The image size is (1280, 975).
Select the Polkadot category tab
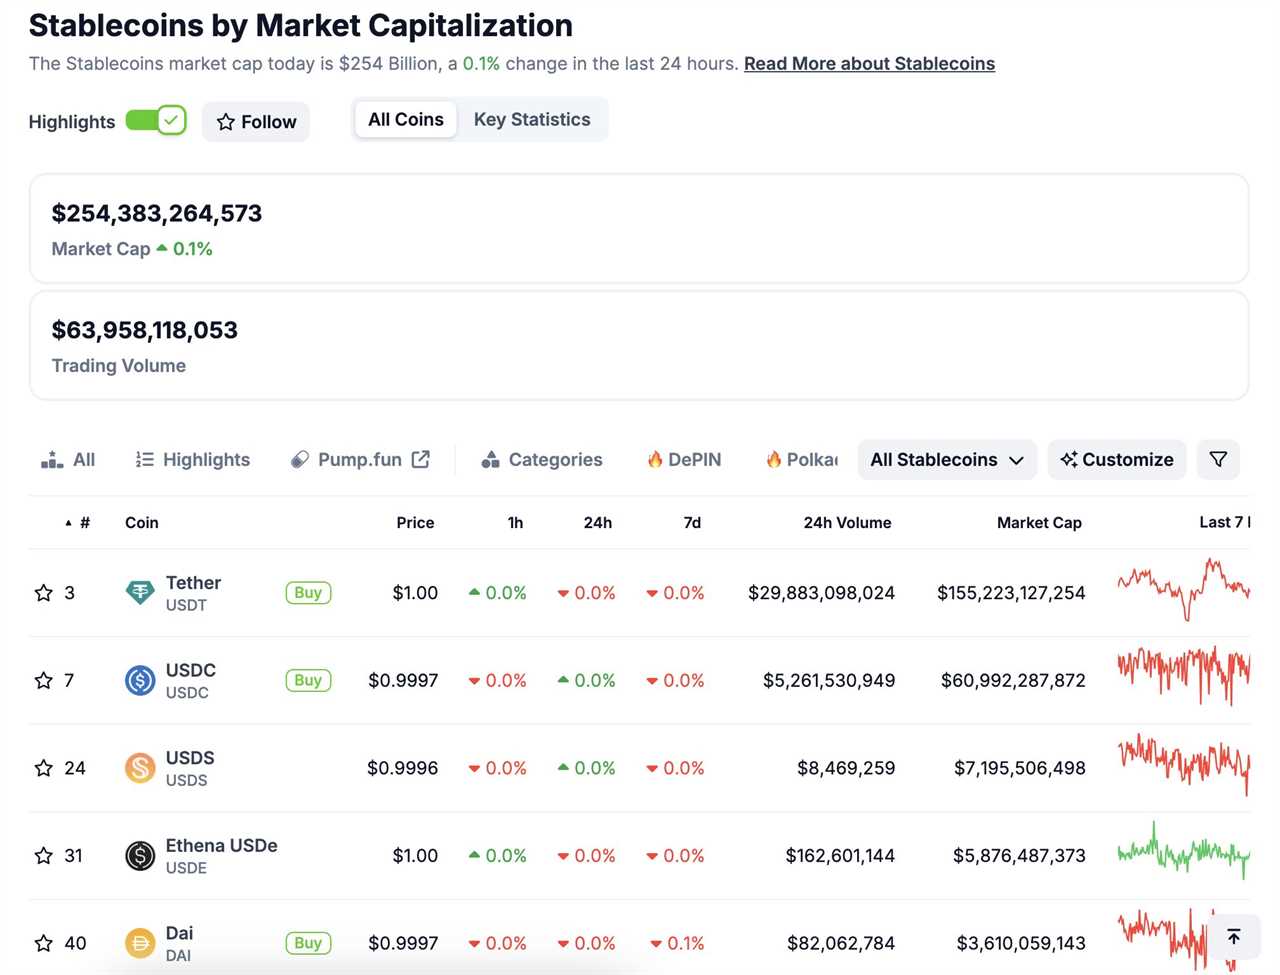tap(802, 459)
